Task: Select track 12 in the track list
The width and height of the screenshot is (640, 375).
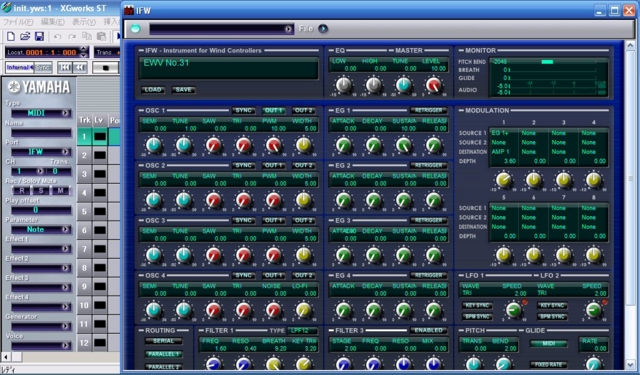Action: tap(84, 343)
